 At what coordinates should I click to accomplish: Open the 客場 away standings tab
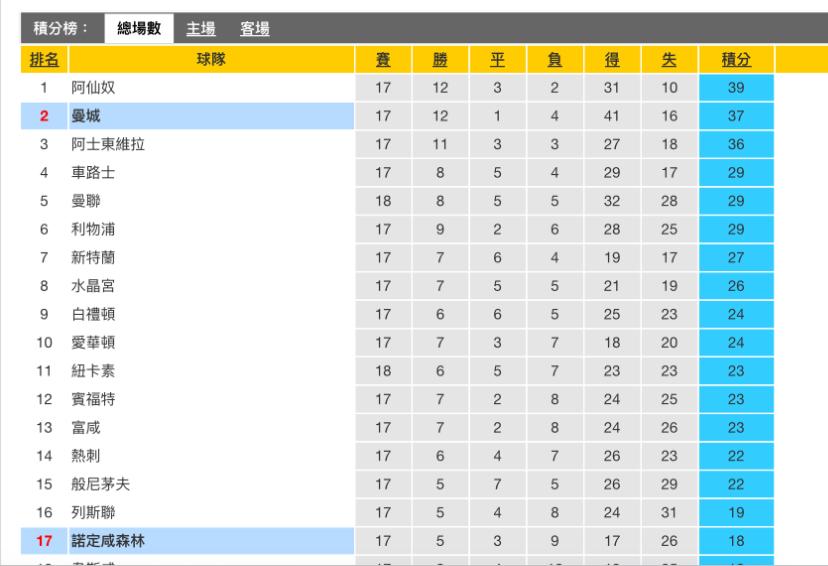click(255, 29)
